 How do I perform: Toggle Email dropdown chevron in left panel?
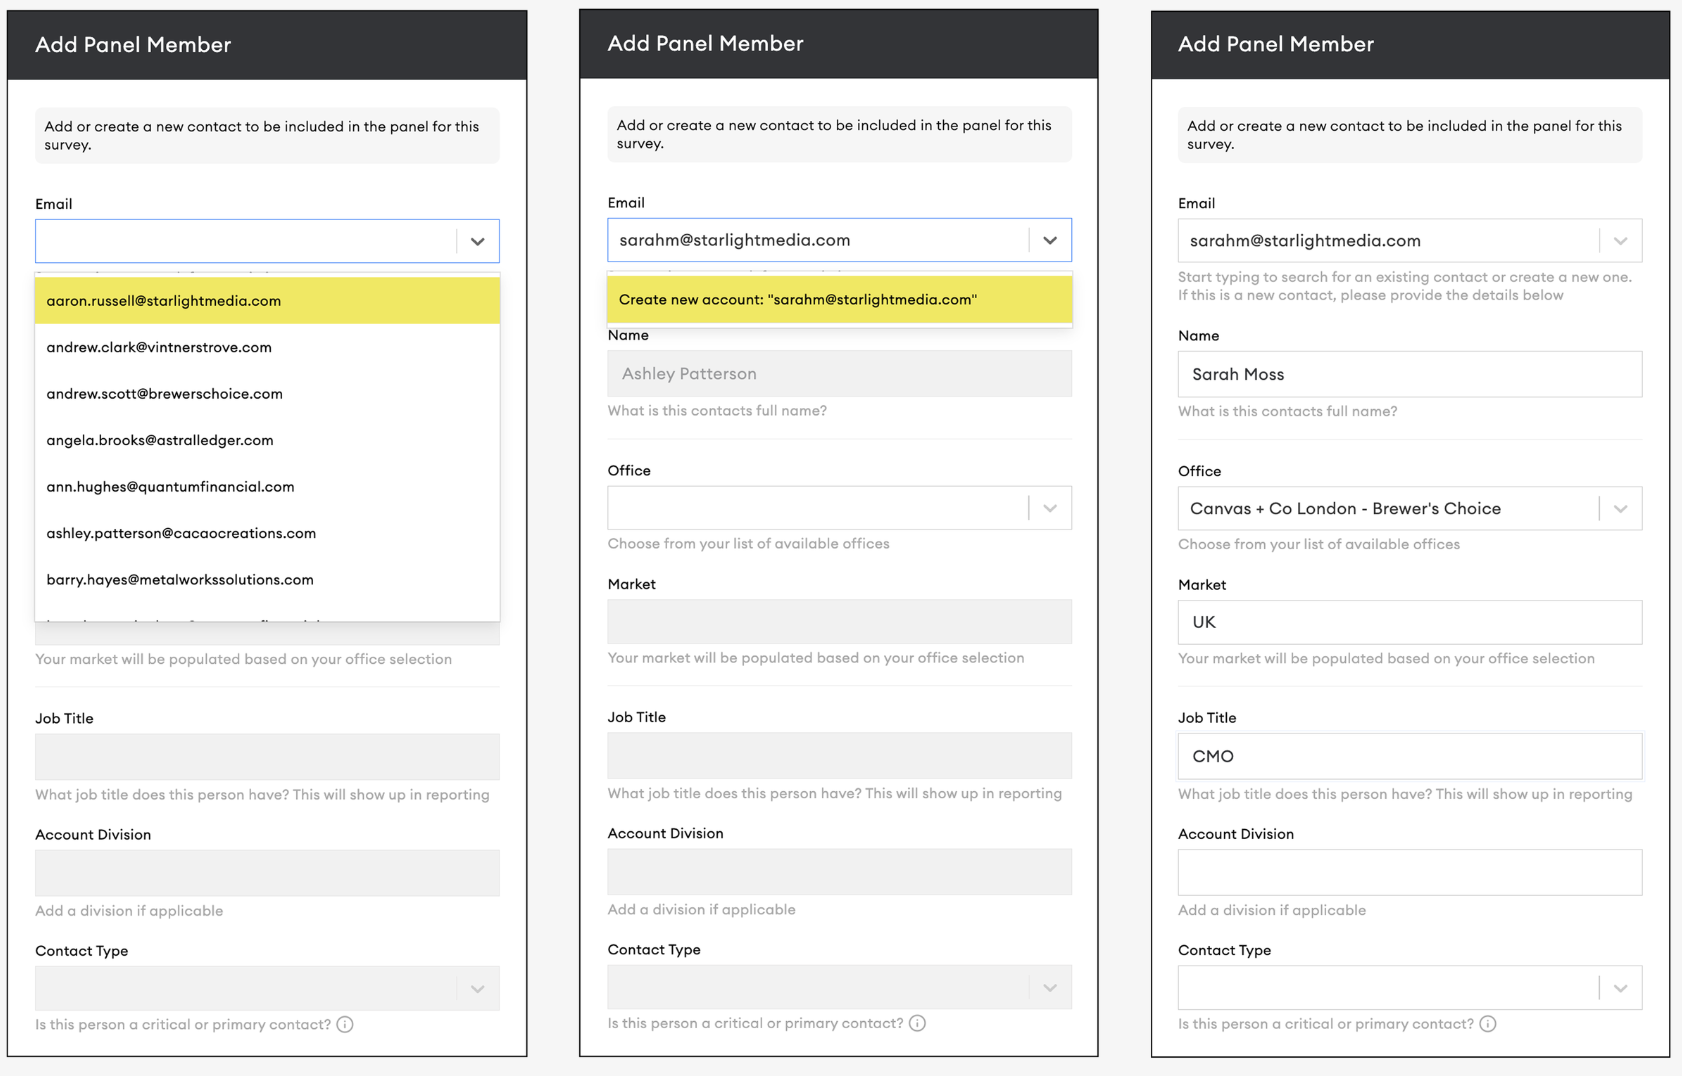point(478,241)
